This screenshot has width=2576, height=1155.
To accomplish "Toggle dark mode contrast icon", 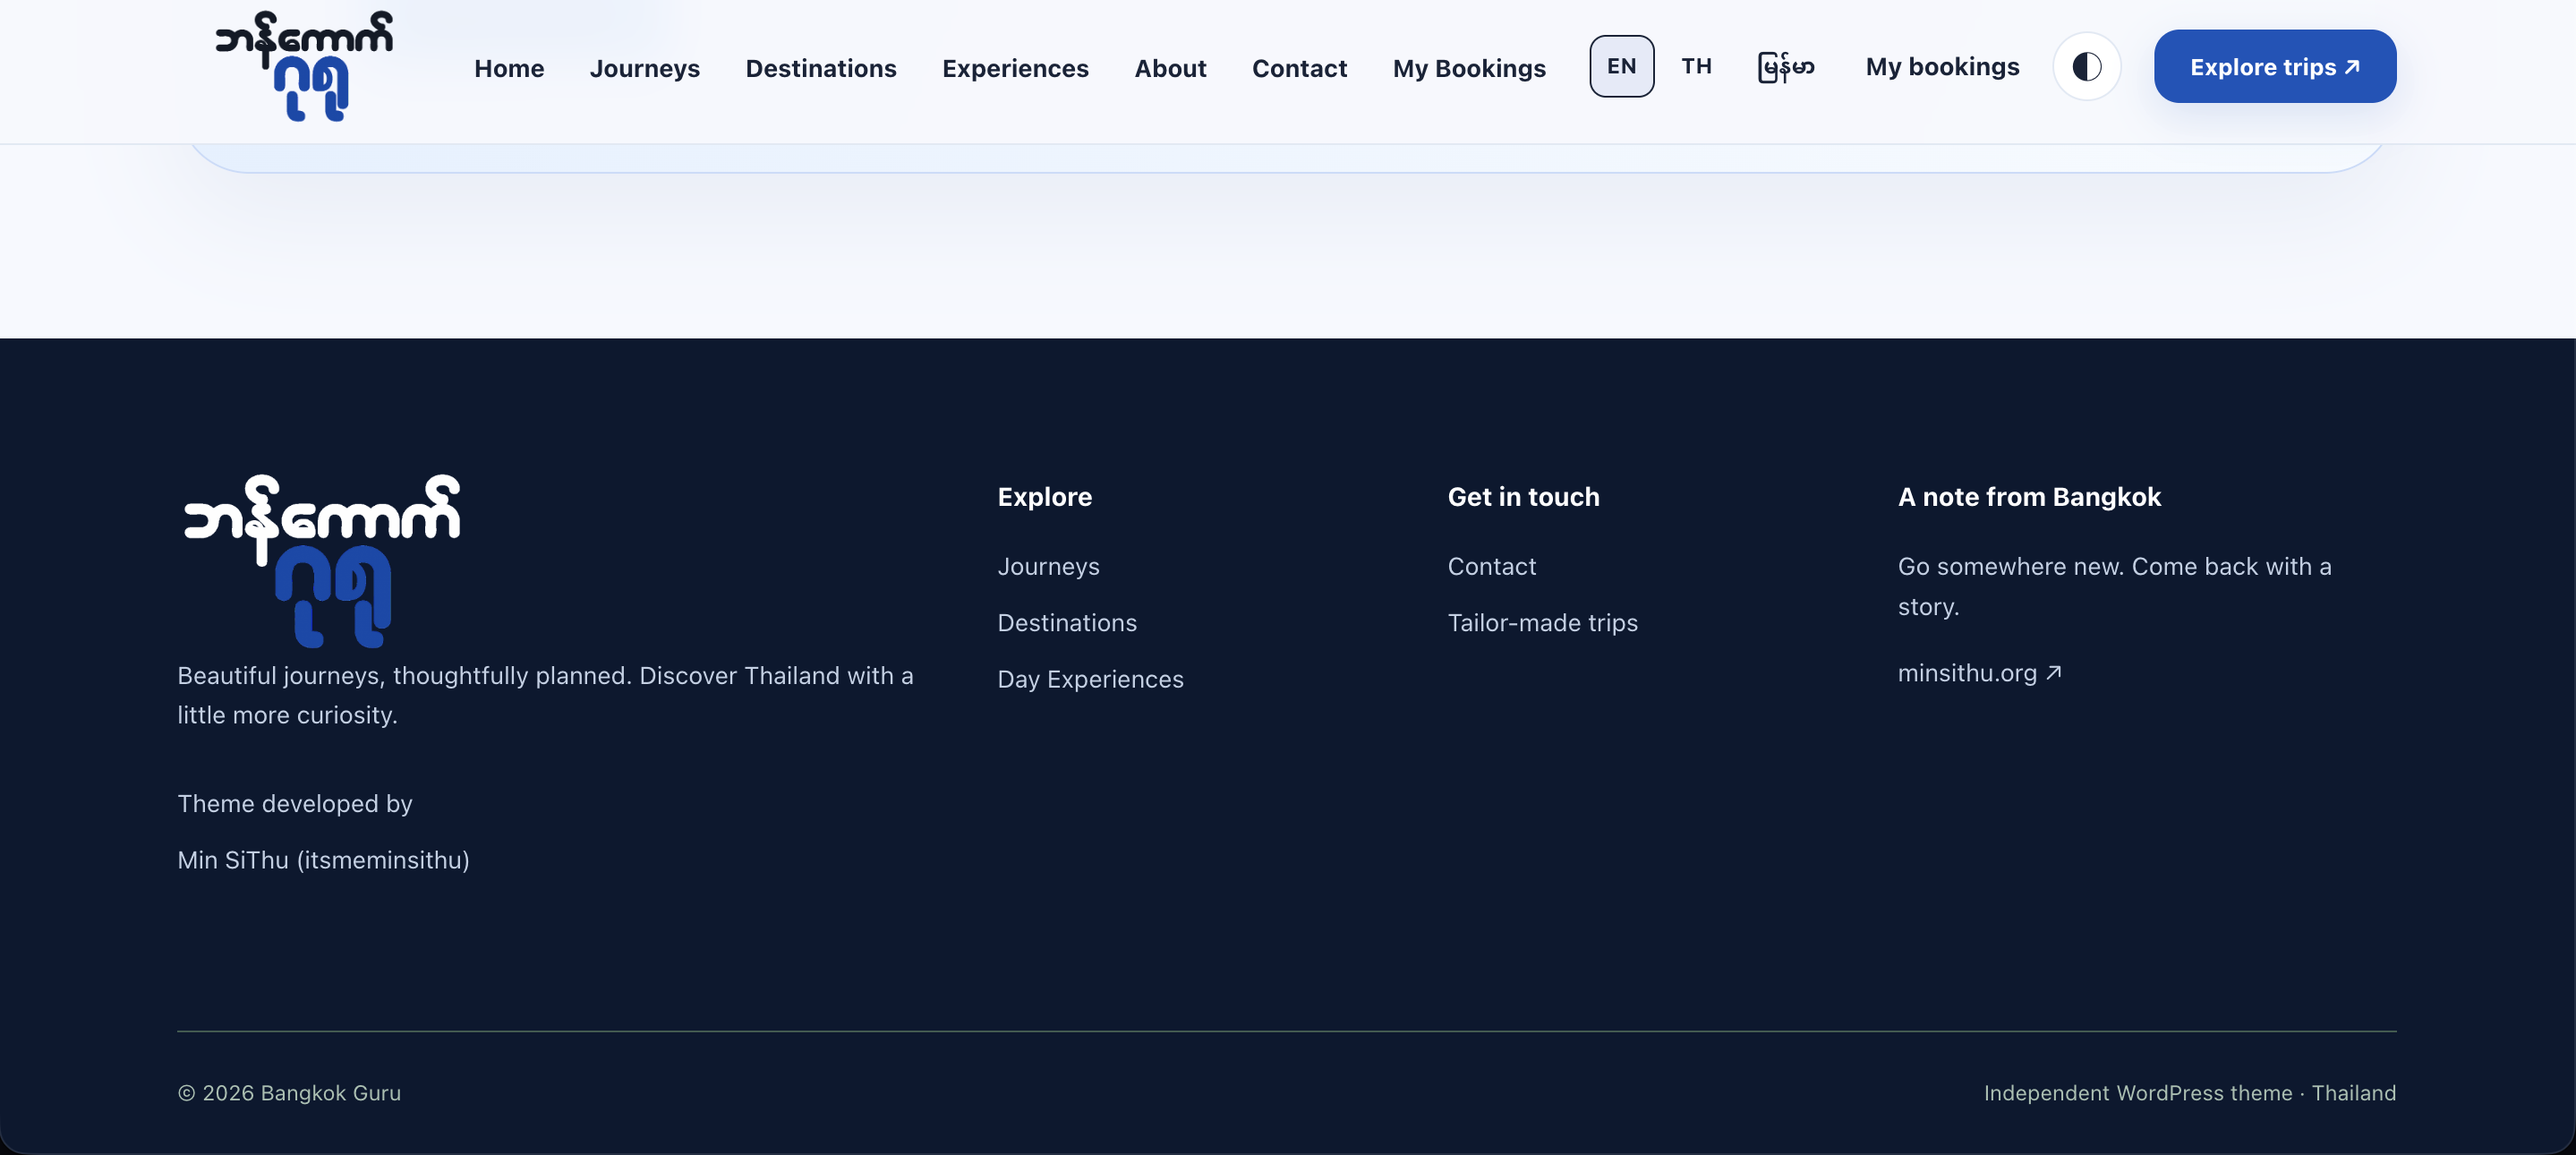I will point(2087,67).
